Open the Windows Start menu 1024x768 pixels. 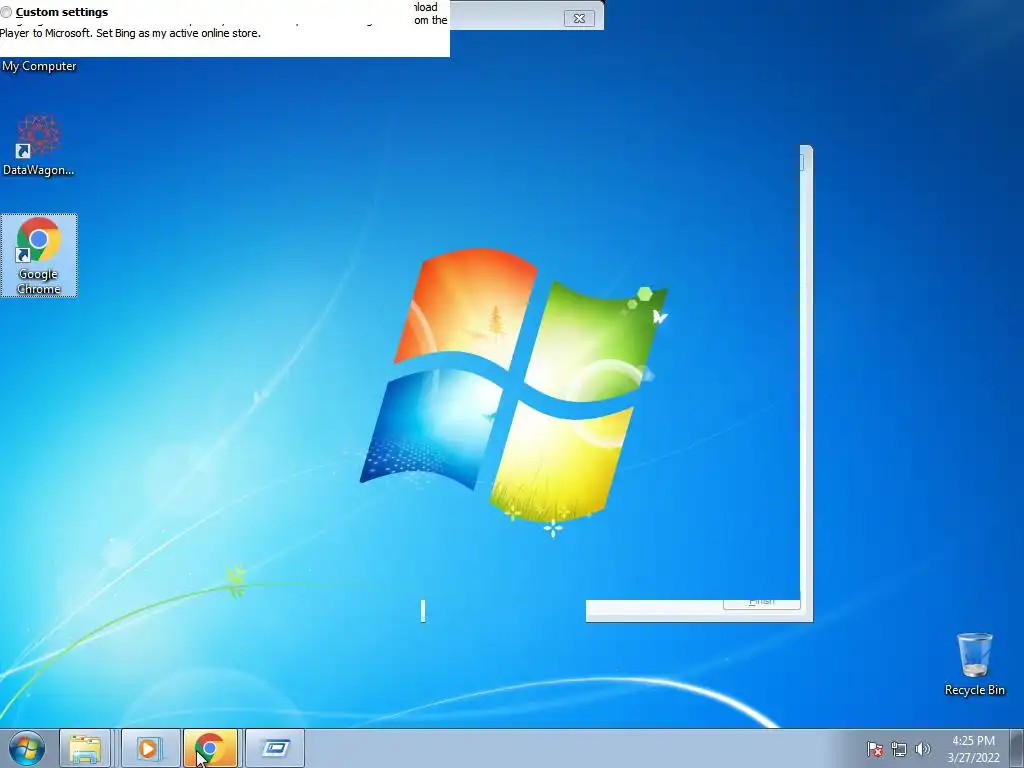coord(27,748)
